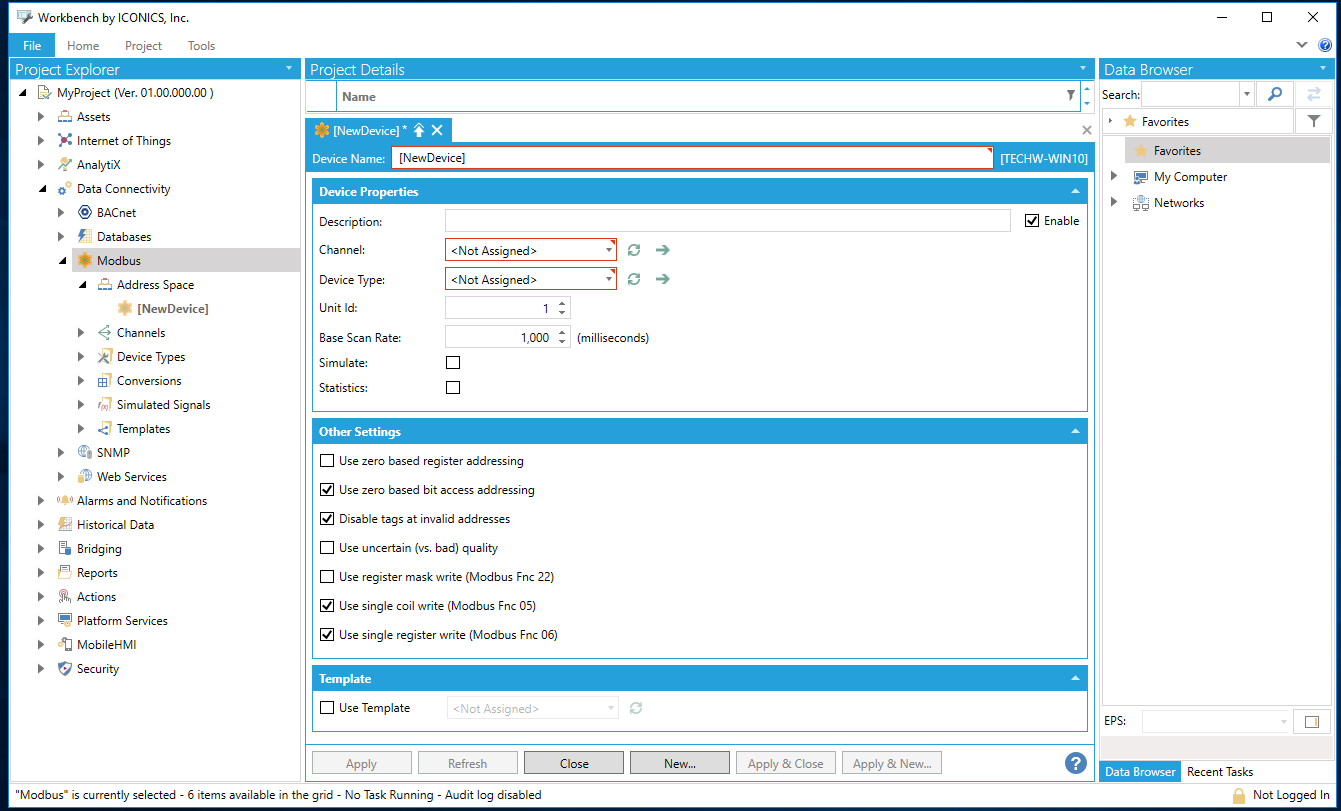Increase the Unit Id spinner value
Image resolution: width=1341 pixels, height=811 pixels.
[562, 304]
